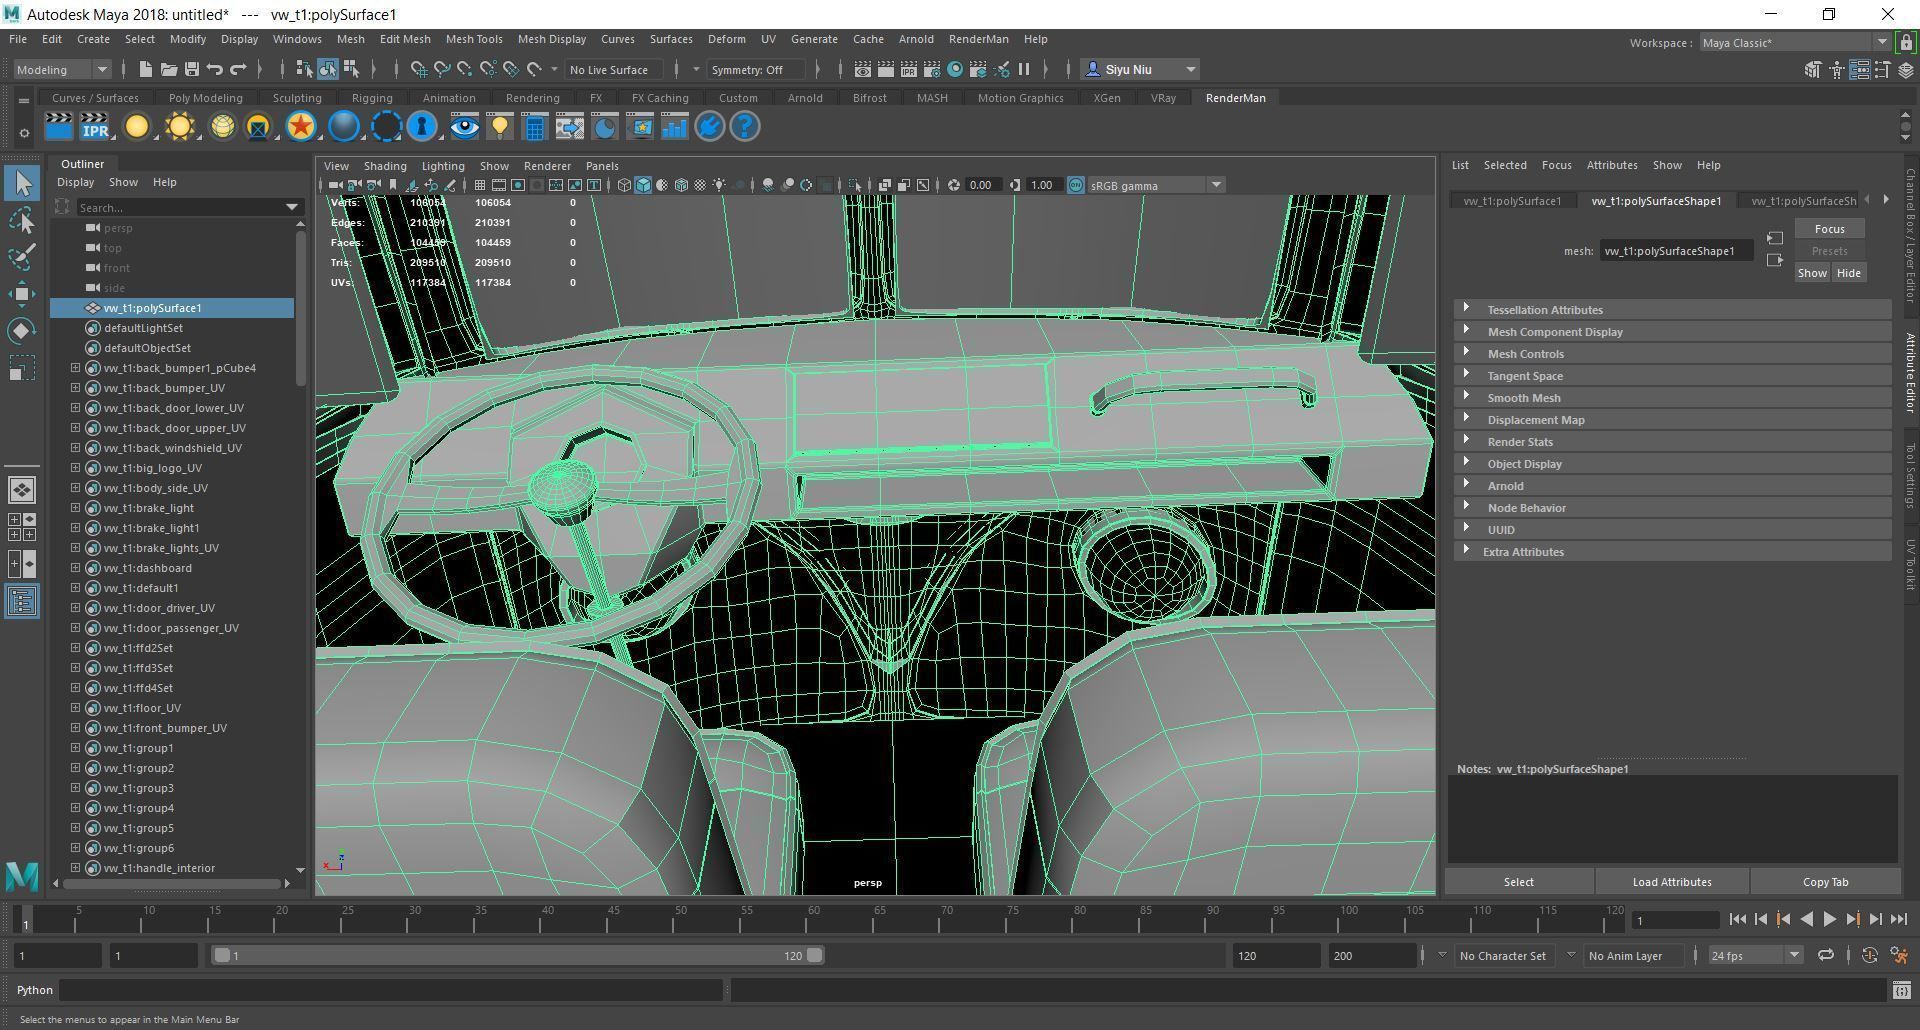Image resolution: width=1920 pixels, height=1030 pixels.
Task: Click the Select button in Attribute Editor
Action: click(1518, 882)
